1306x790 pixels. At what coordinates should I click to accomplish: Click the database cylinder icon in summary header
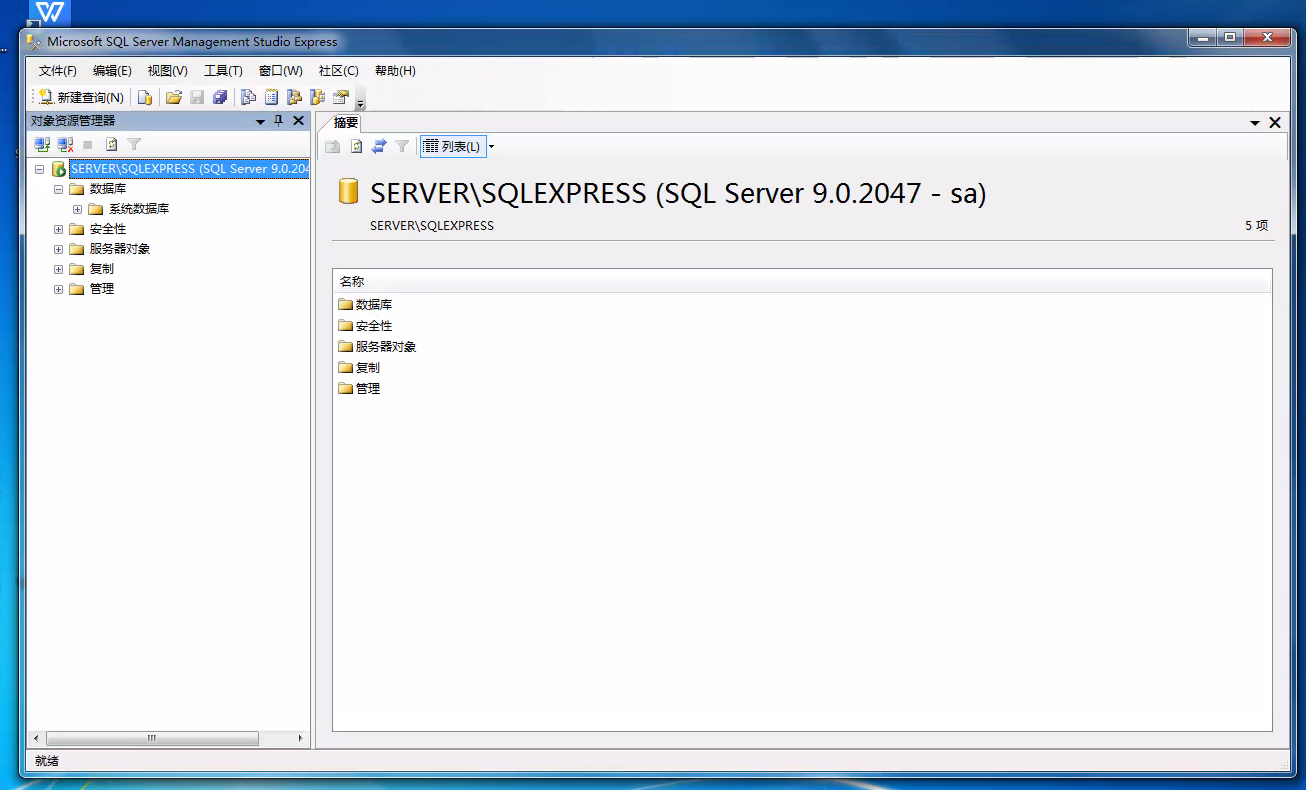(x=348, y=191)
